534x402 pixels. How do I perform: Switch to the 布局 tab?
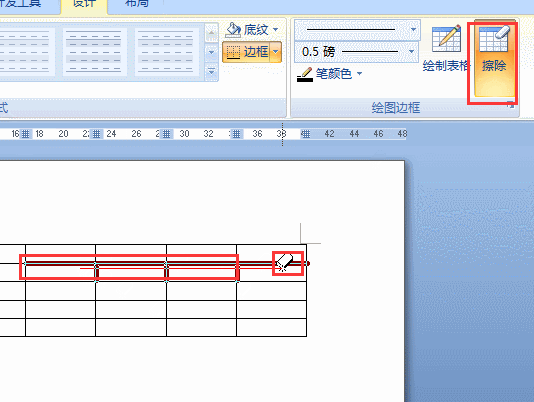(x=137, y=4)
